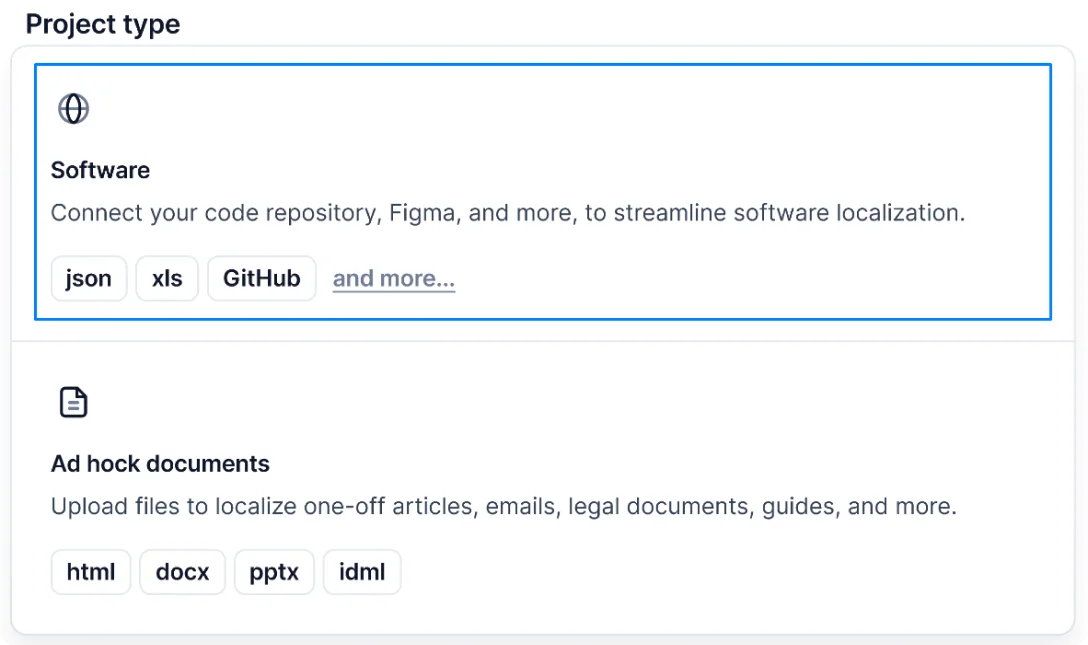The width and height of the screenshot is (1088, 645).
Task: Select the Software project type title
Action: (x=100, y=170)
